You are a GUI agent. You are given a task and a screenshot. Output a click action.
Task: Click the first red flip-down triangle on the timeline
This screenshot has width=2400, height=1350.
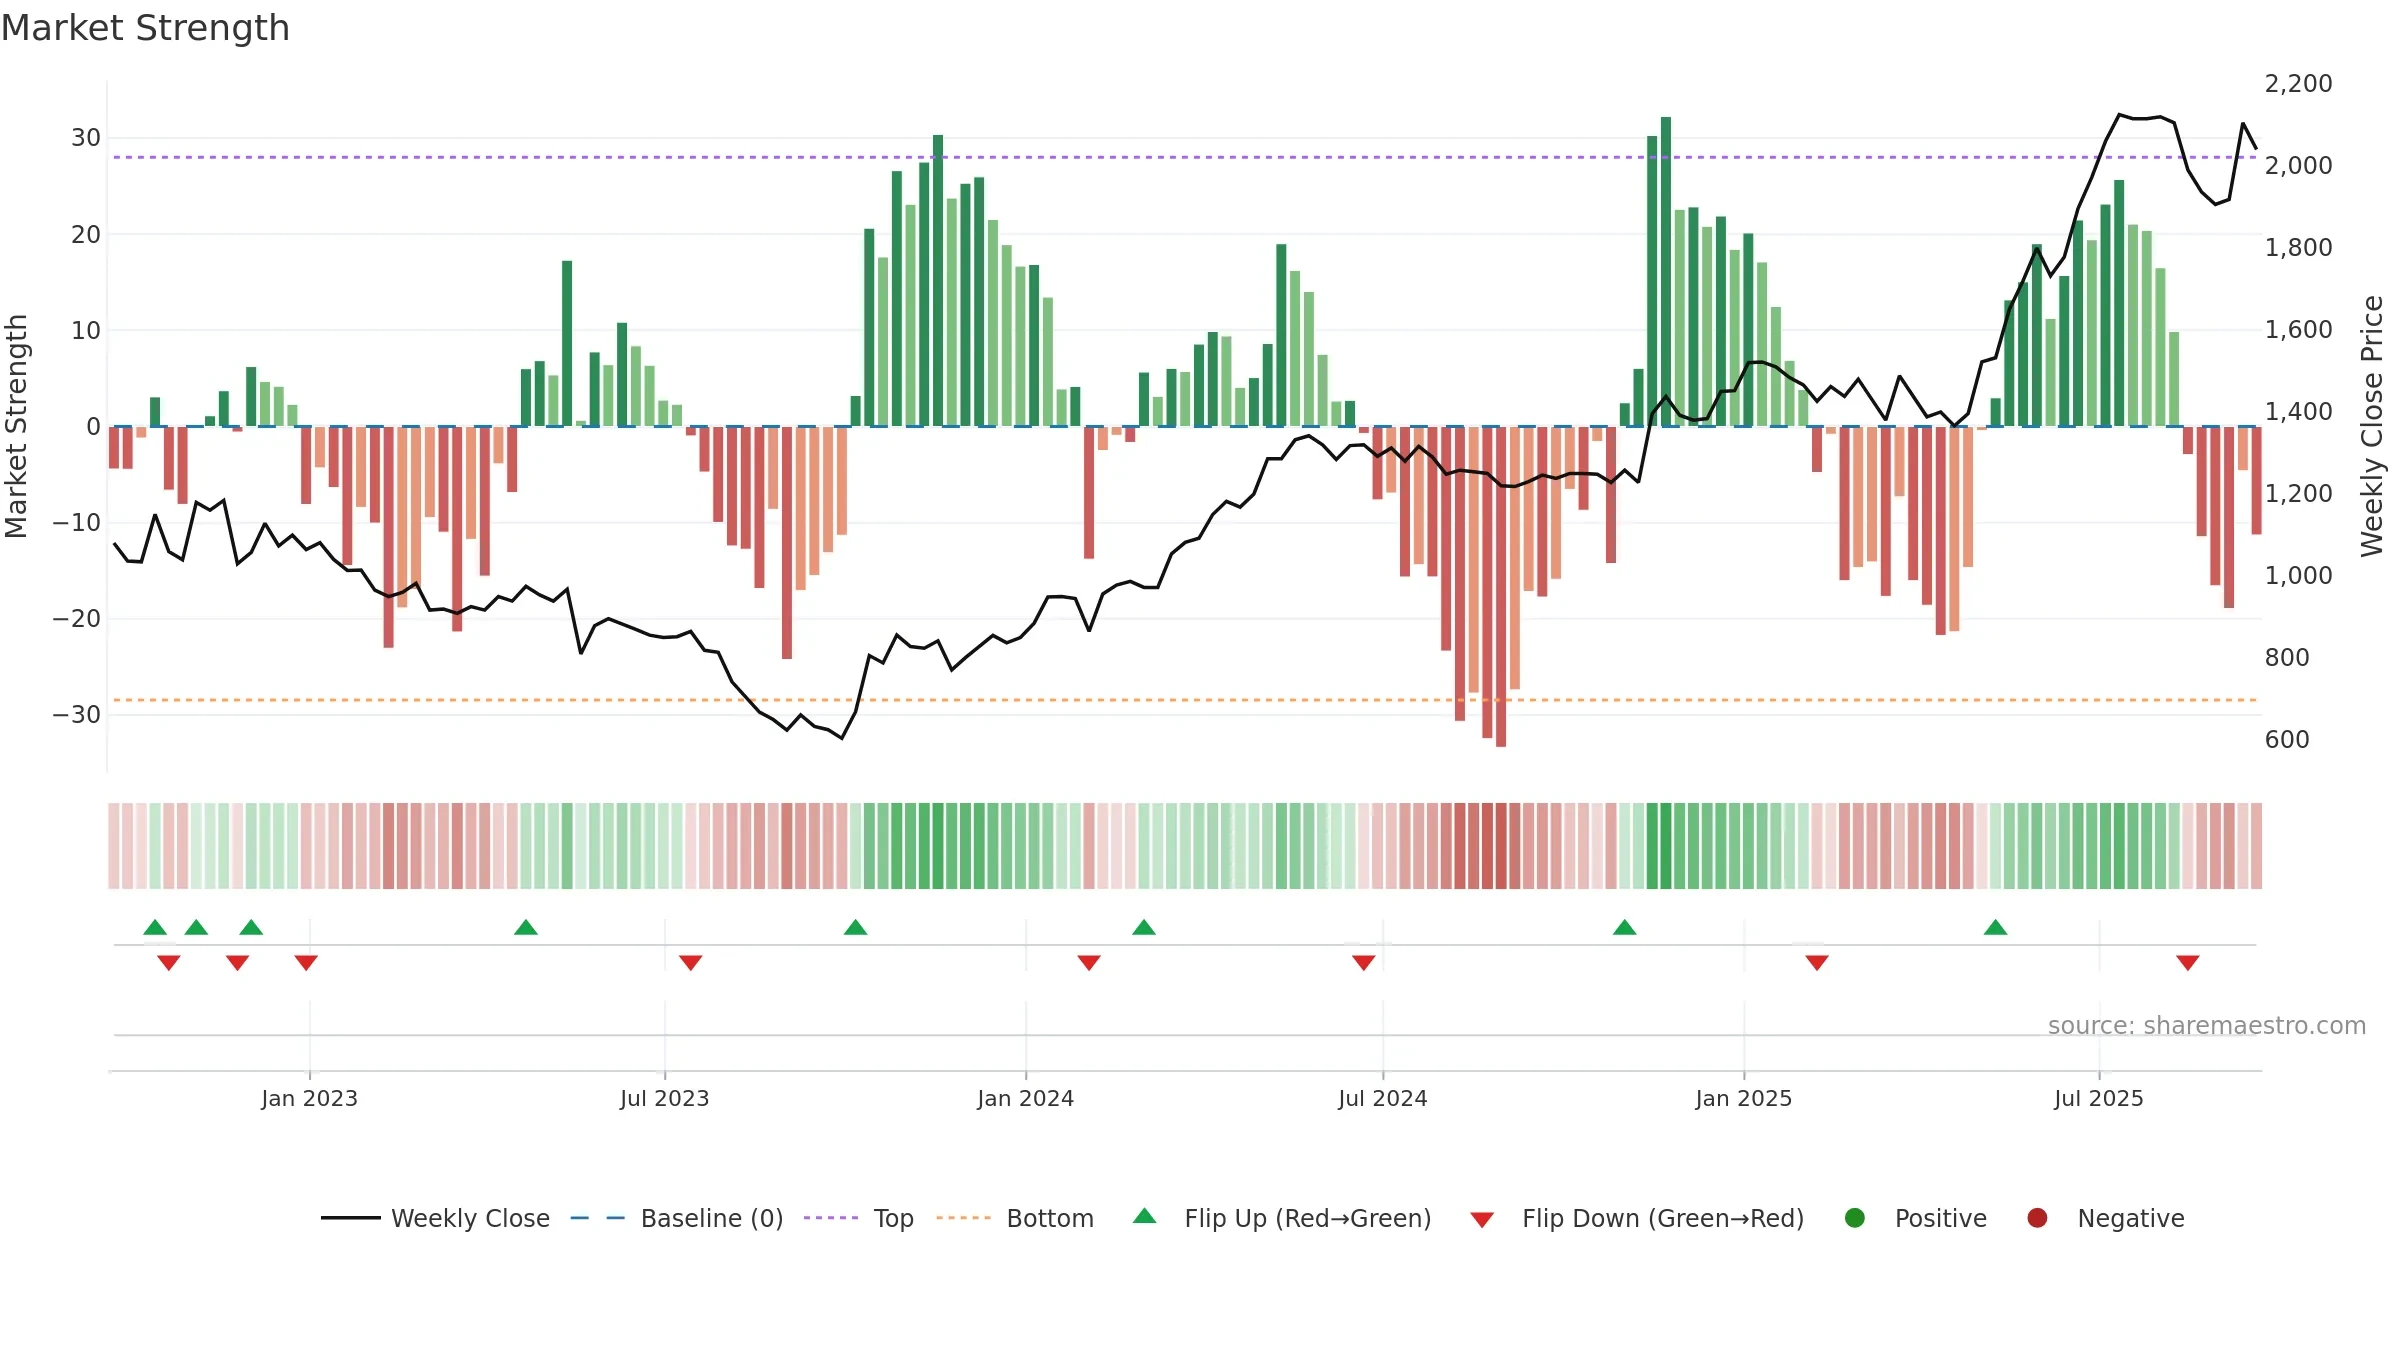pyautogui.click(x=169, y=962)
